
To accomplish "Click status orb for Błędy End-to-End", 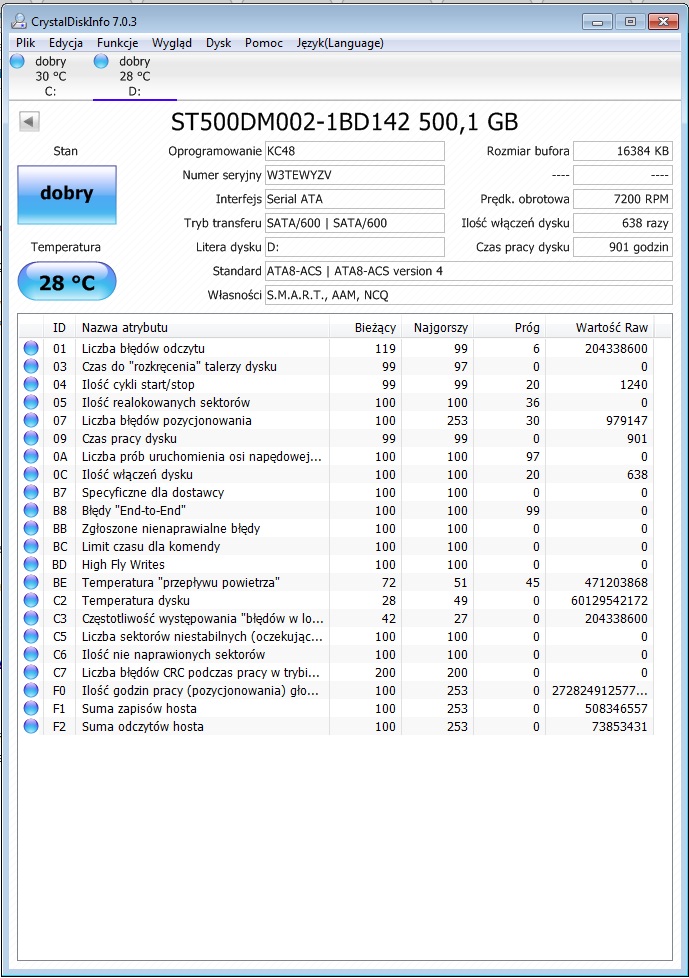I will (31, 510).
